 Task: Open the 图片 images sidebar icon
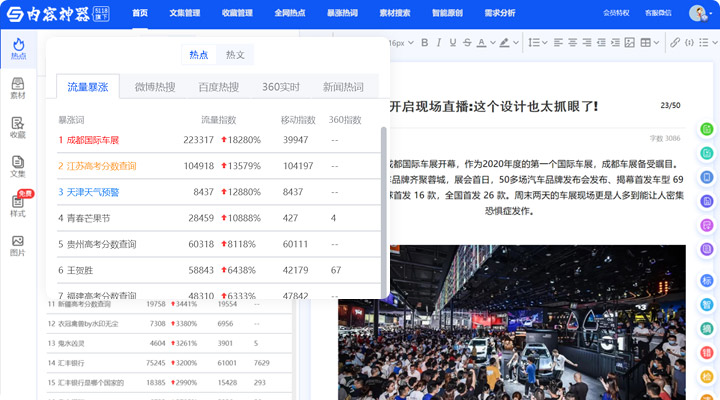18,245
